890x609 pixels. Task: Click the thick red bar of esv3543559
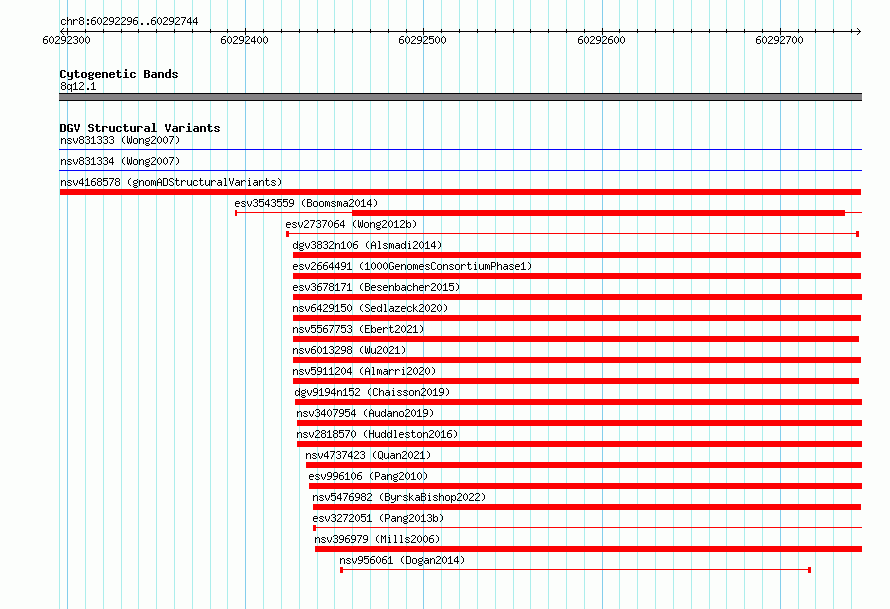tap(598, 213)
